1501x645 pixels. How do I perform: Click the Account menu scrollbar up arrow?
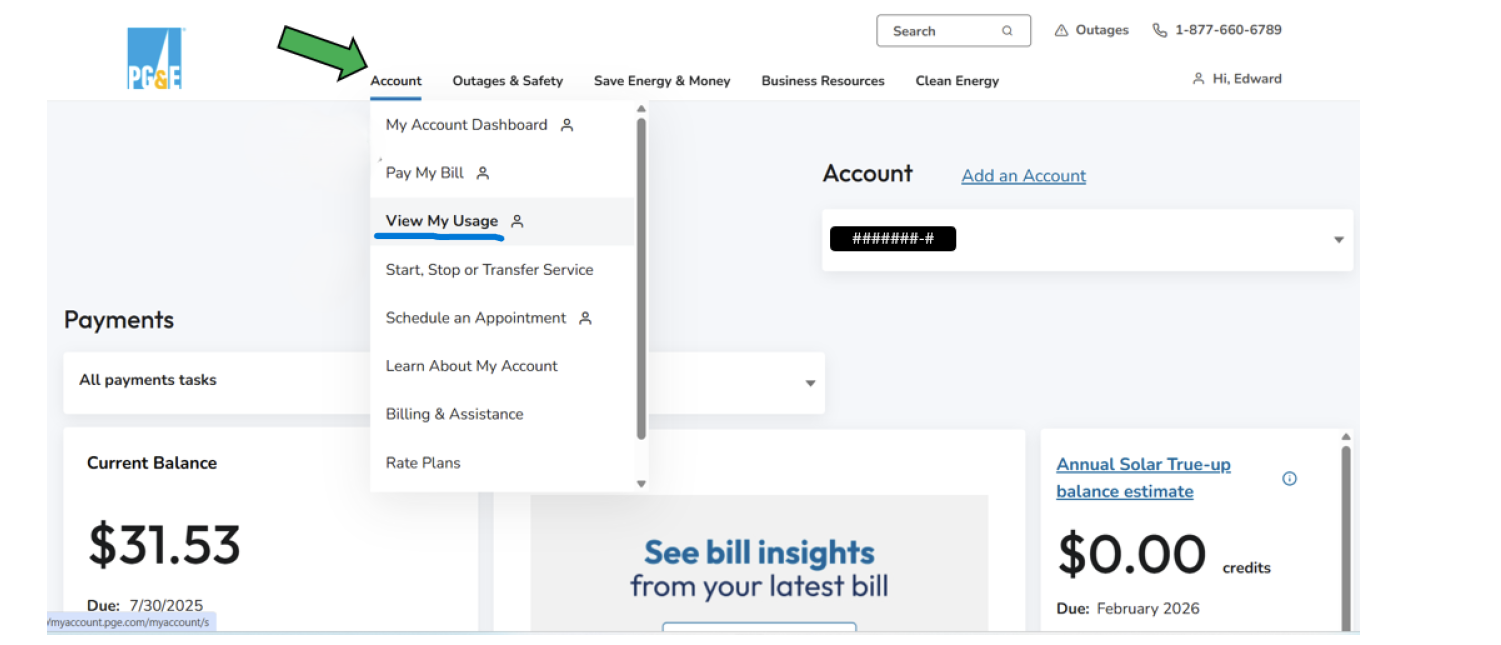[x=641, y=108]
